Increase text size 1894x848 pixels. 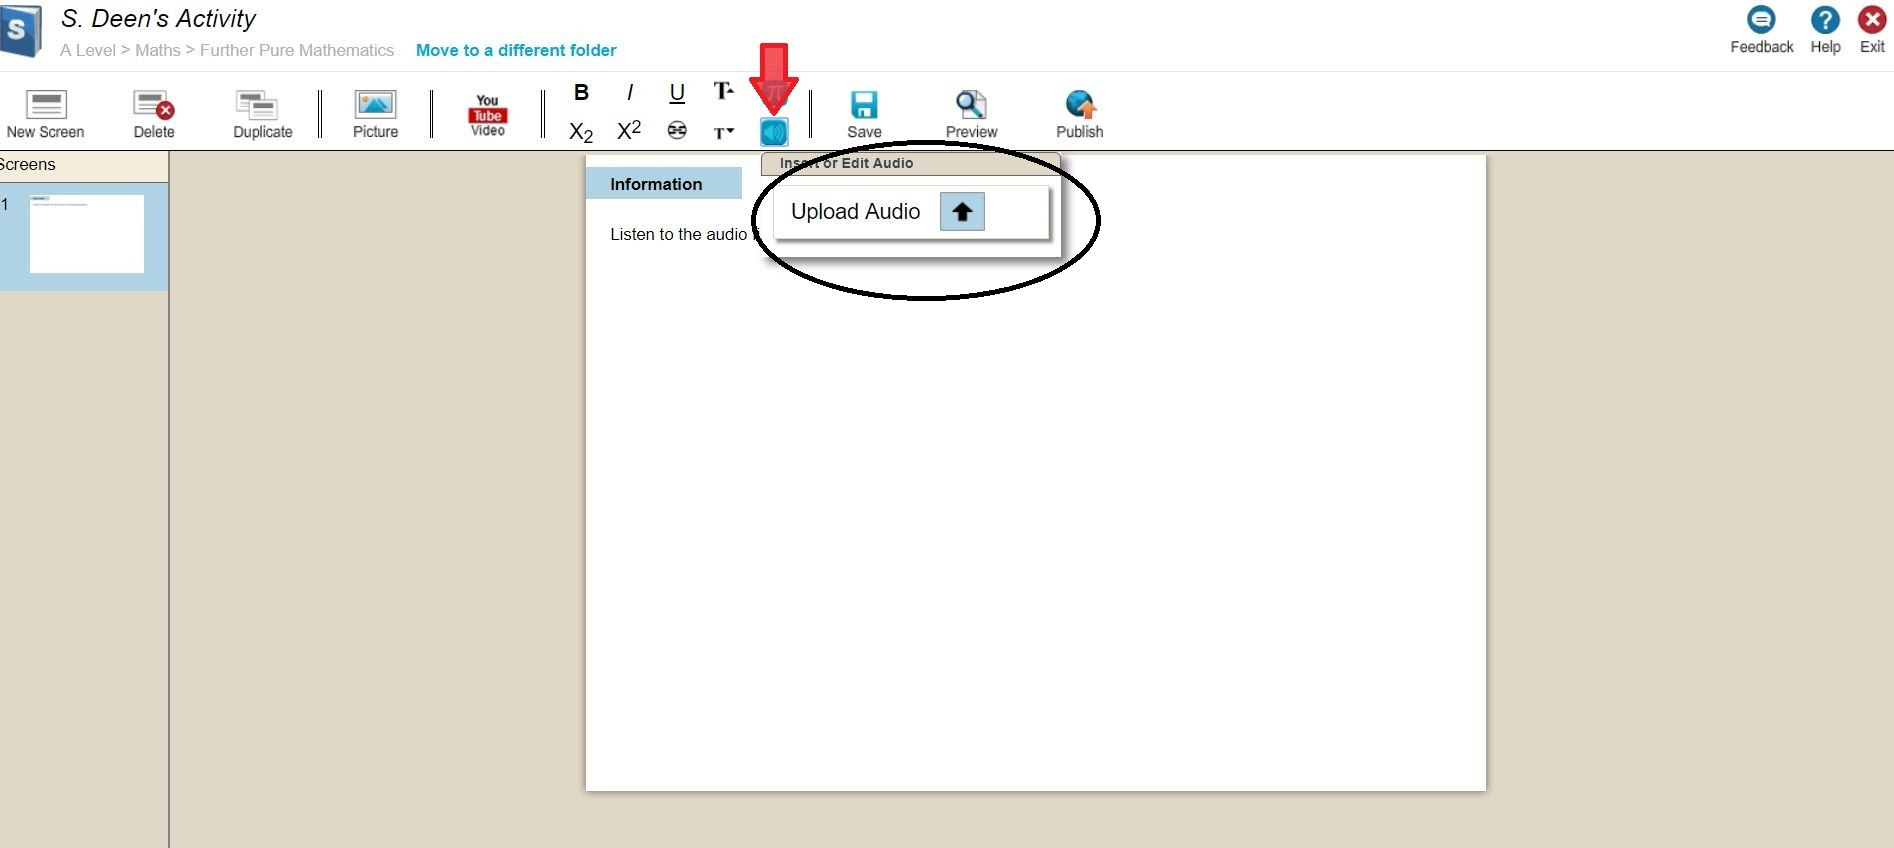723,92
